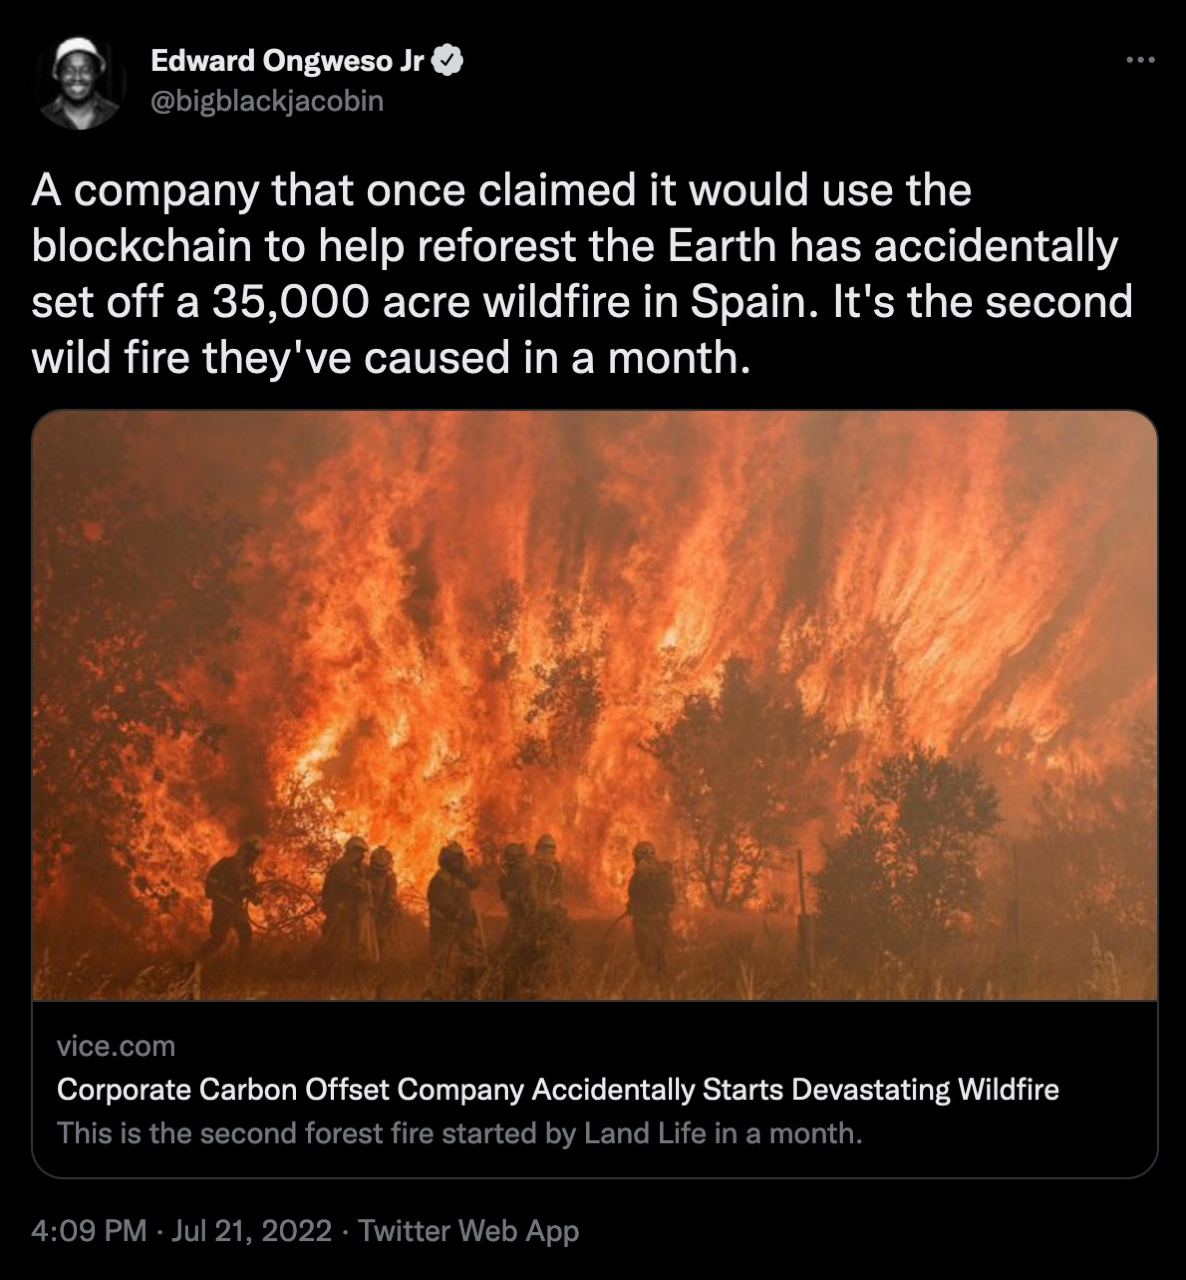Open the wildfire preview image
Screen dimensions: 1186x1280
pos(594,704)
